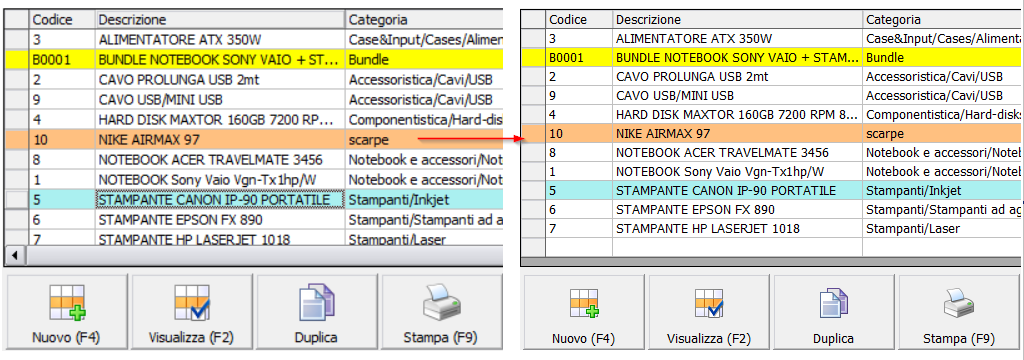The image size is (1024, 360).
Task: Select STAMPANTE CANON IP-90 PORTATILE in left grid
Action: (x=220, y=199)
